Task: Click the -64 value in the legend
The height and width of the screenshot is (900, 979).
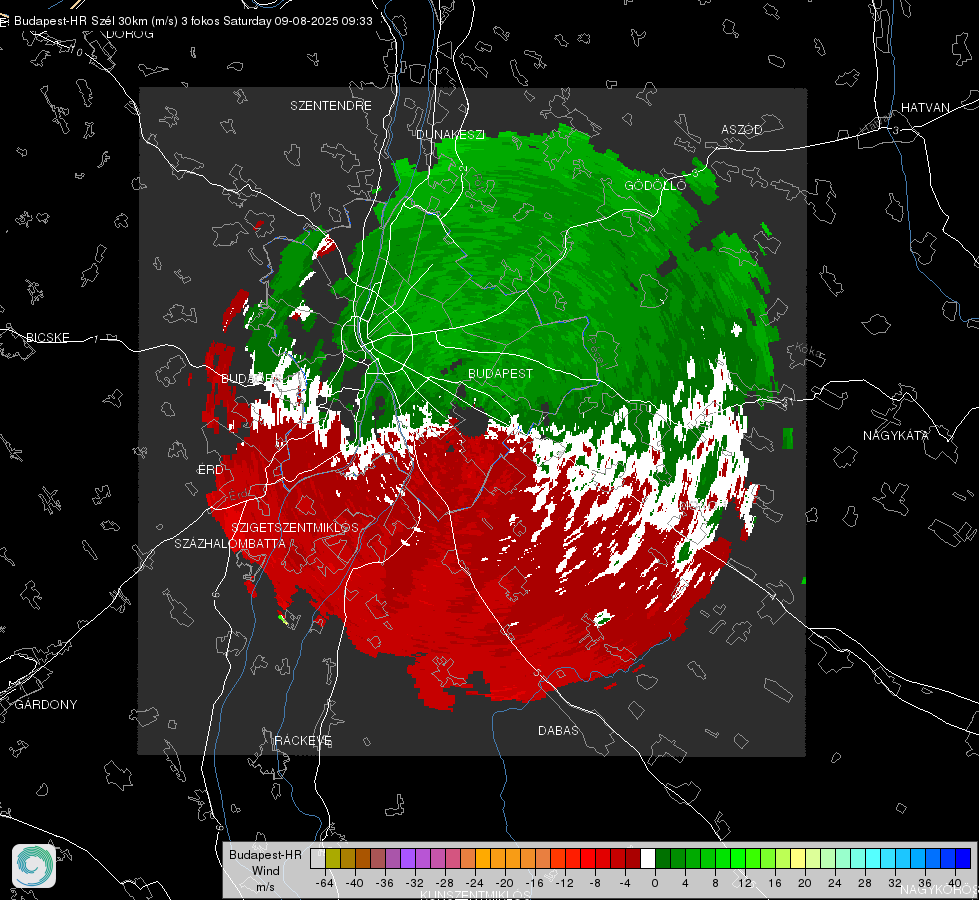Action: pos(324,883)
